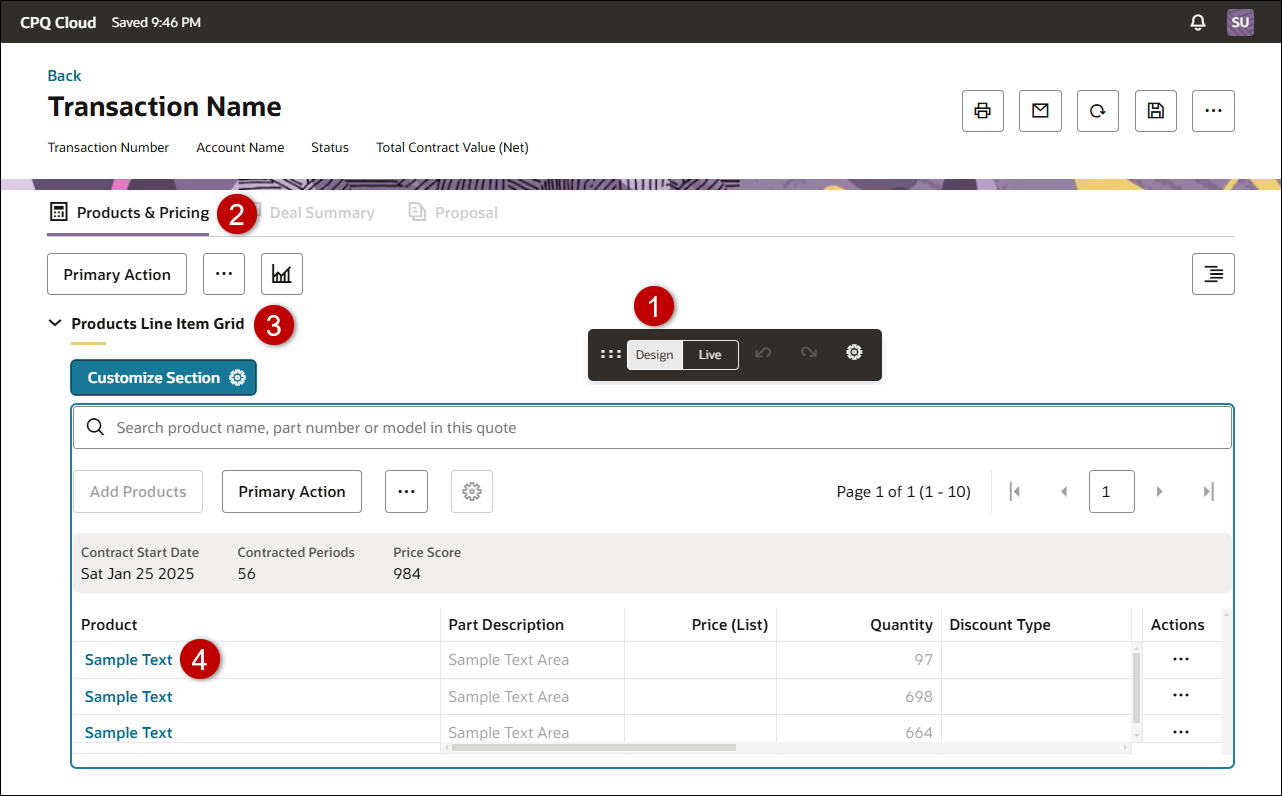Click the refresh icon button
The height and width of the screenshot is (796, 1282).
1098,111
